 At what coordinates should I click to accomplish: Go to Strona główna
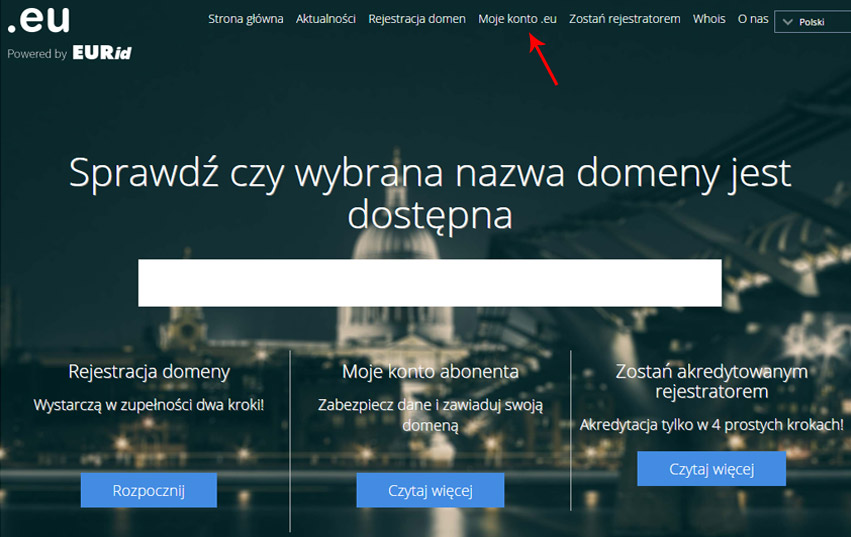pyautogui.click(x=245, y=19)
